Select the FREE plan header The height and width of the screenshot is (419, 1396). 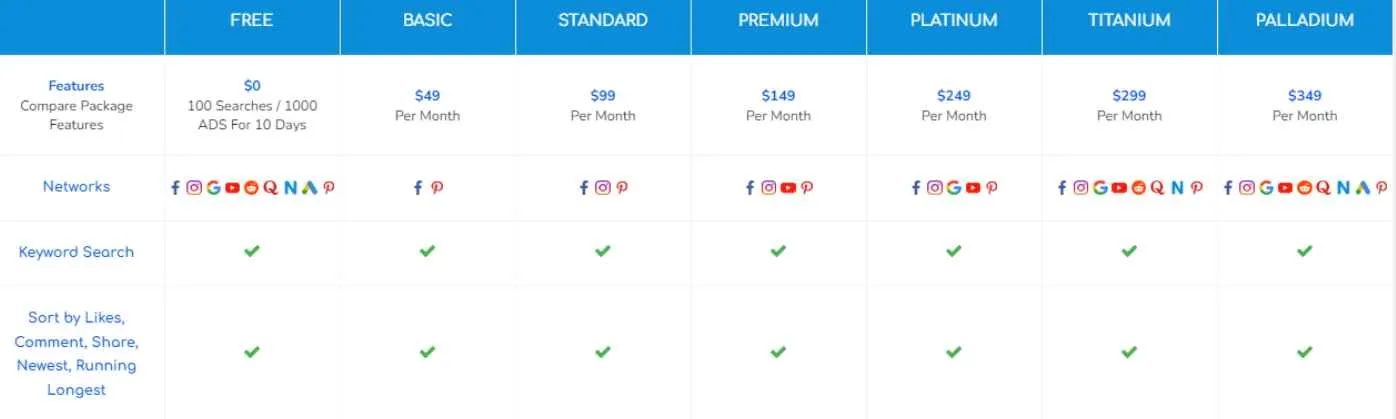(251, 20)
